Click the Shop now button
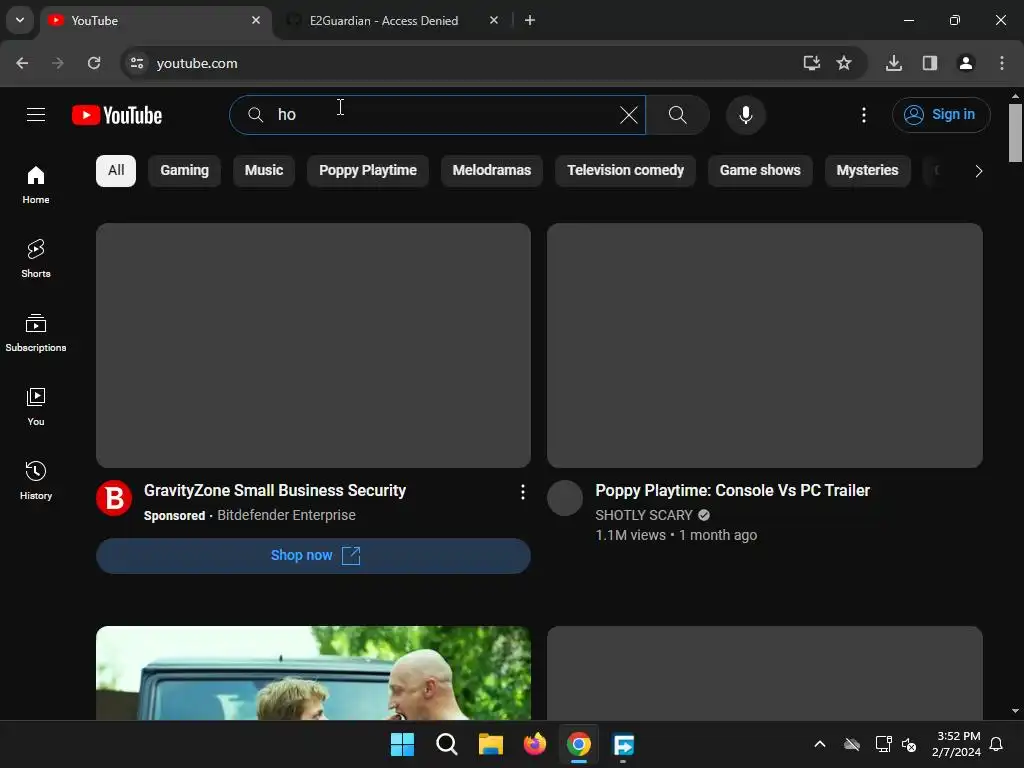Image resolution: width=1024 pixels, height=768 pixels. point(313,556)
